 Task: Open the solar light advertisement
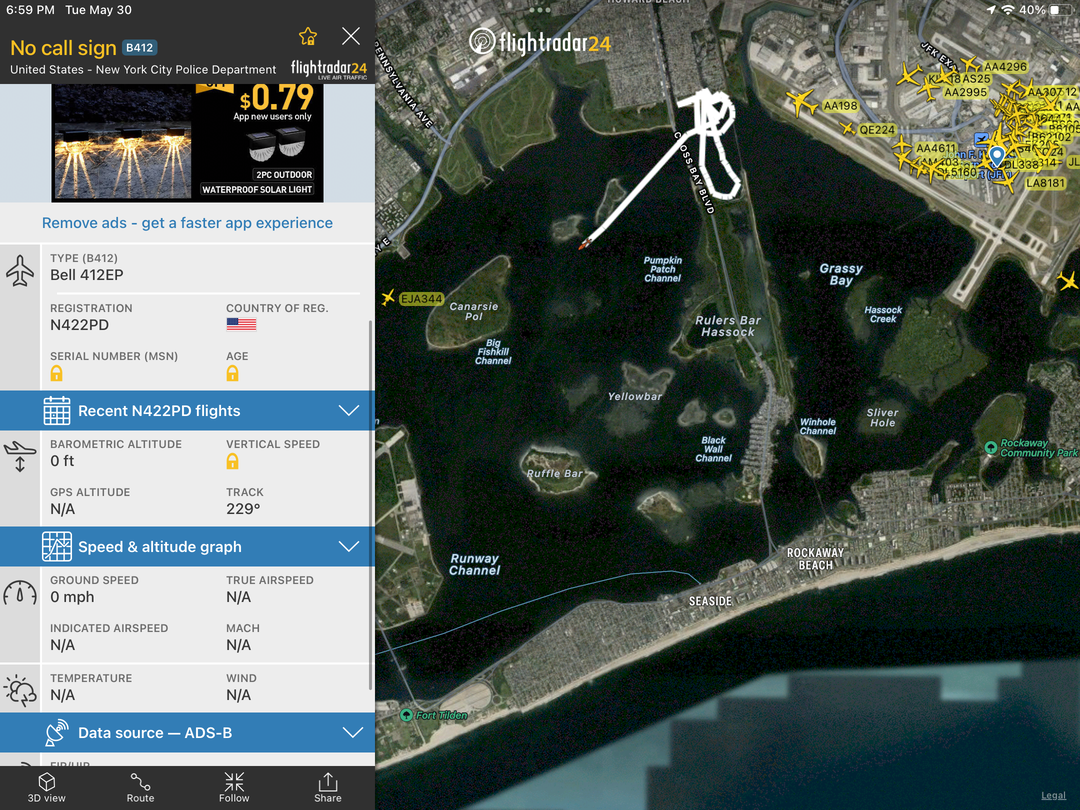pyautogui.click(x=187, y=143)
